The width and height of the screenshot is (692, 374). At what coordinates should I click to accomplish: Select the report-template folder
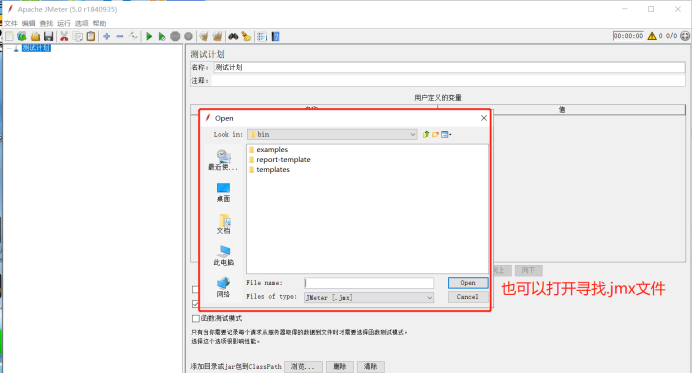(x=279, y=159)
